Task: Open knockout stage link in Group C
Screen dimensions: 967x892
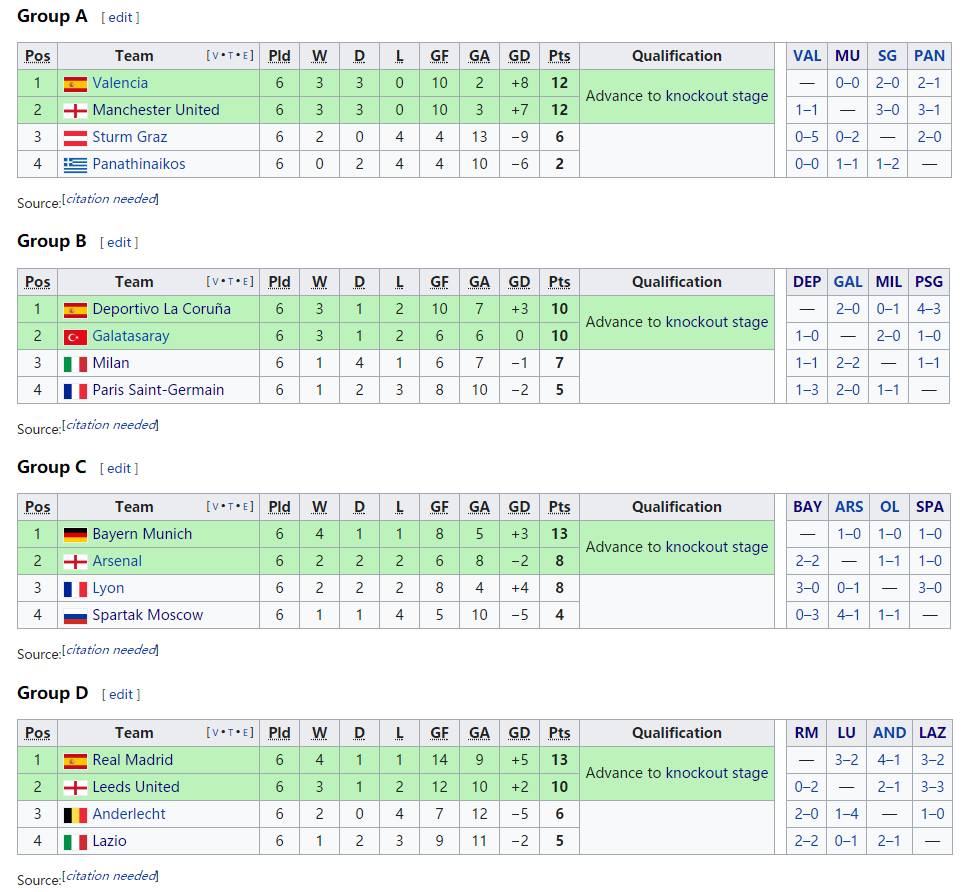Action: pyautogui.click(x=717, y=547)
